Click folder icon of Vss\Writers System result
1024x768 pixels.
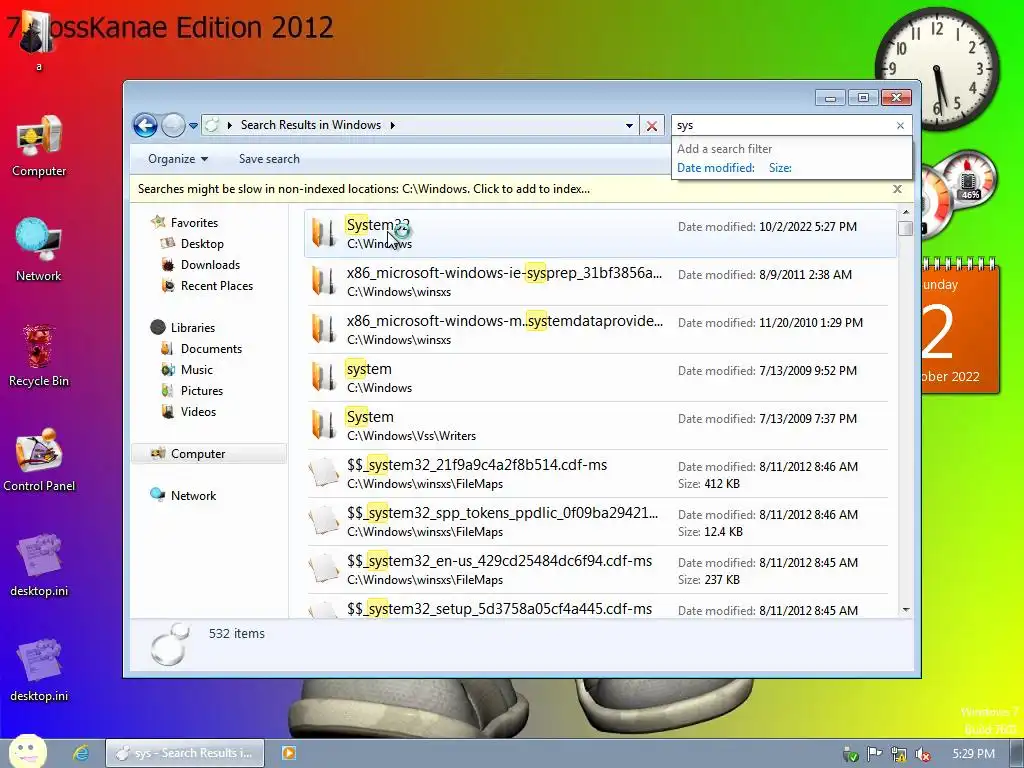pyautogui.click(x=324, y=424)
